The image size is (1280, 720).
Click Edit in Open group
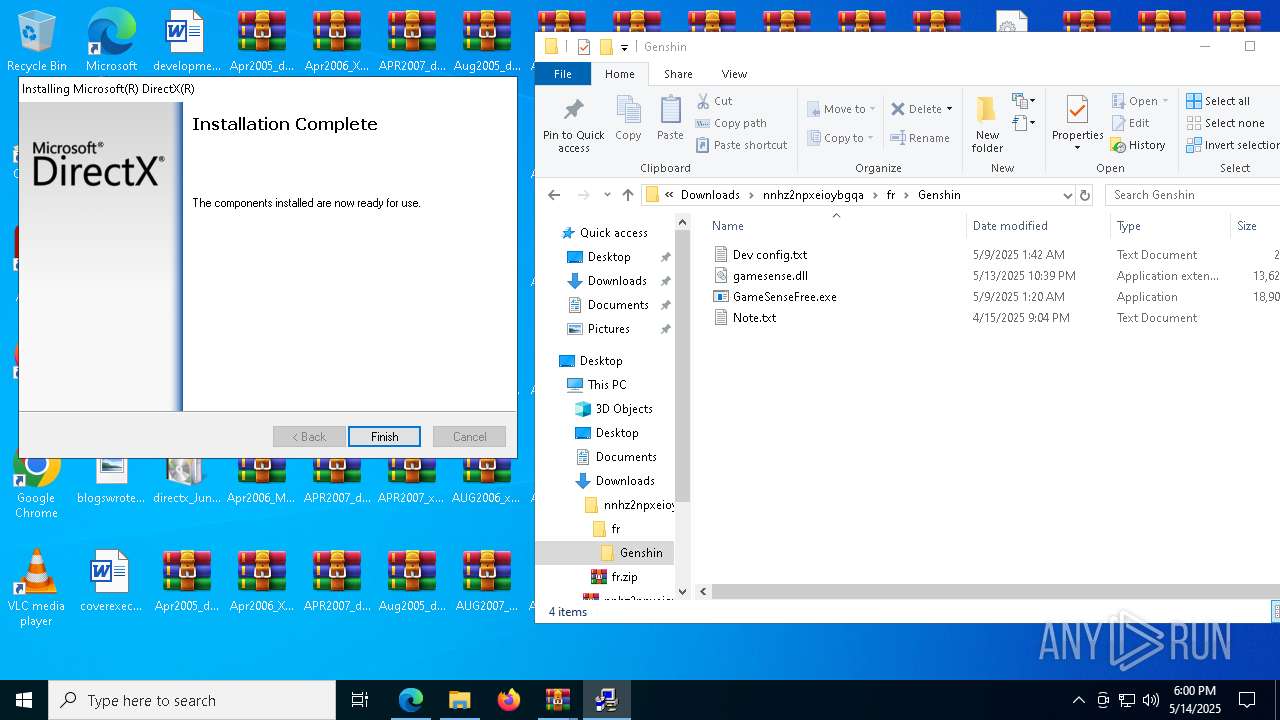(x=1130, y=123)
